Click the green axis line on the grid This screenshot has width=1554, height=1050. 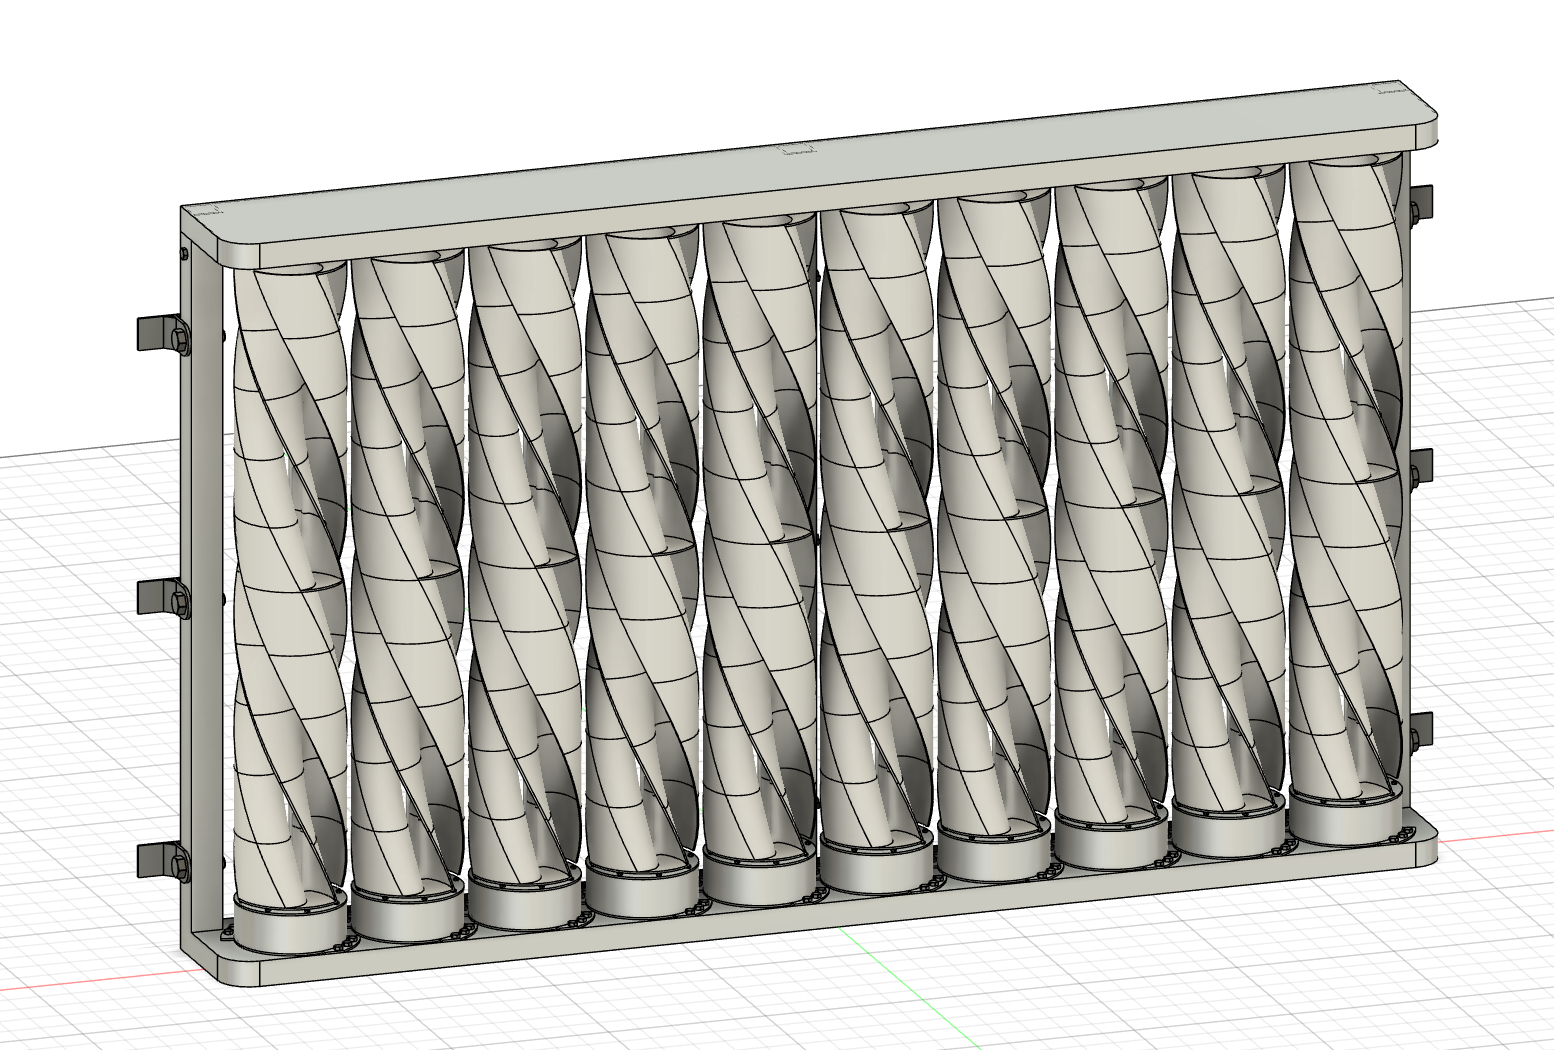912,987
